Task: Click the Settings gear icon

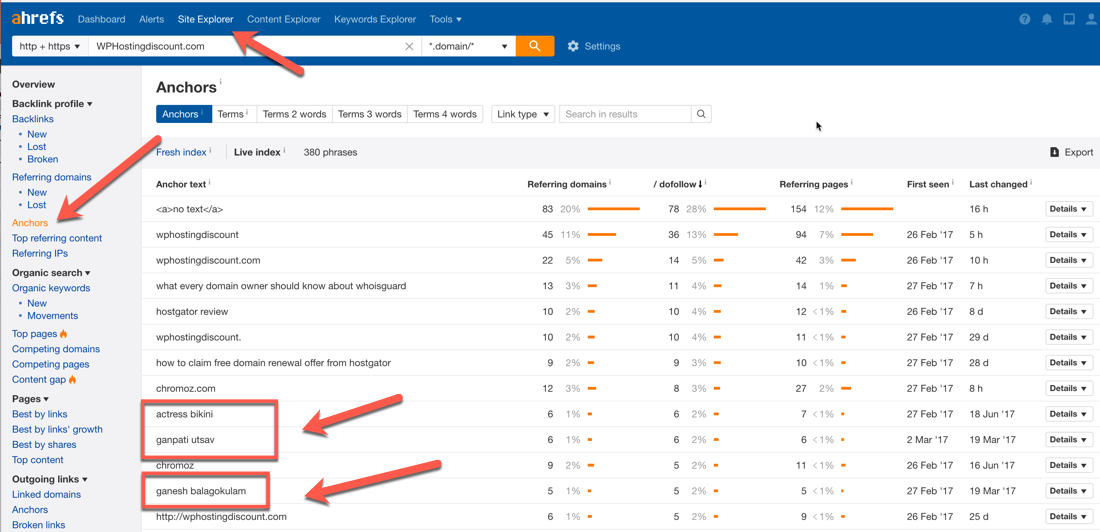Action: click(573, 46)
